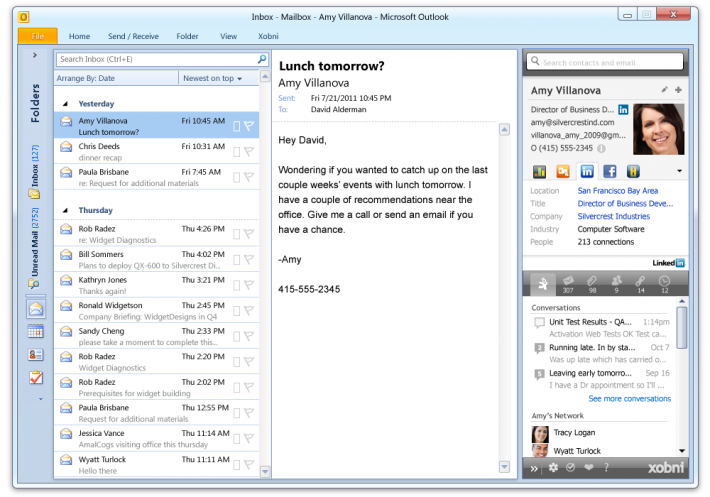
Task: Expand navigation pane options small arrow
Action: coord(41,399)
